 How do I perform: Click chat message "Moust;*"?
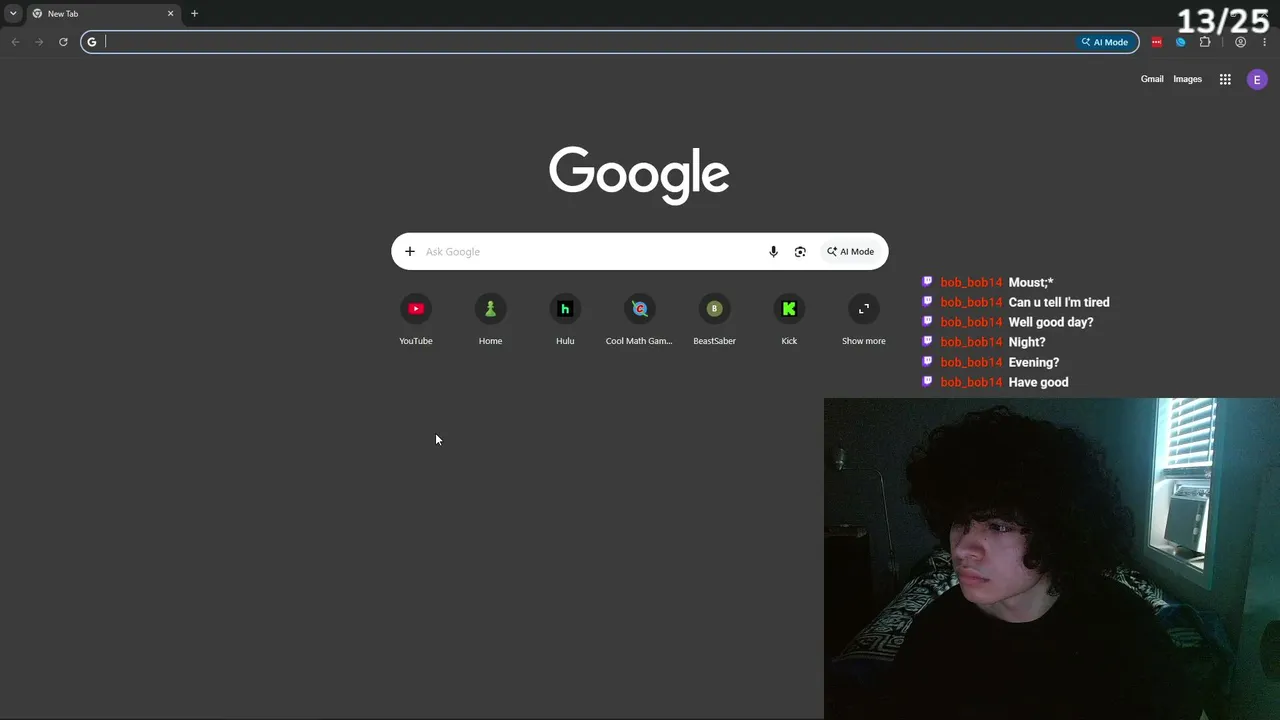1031,282
